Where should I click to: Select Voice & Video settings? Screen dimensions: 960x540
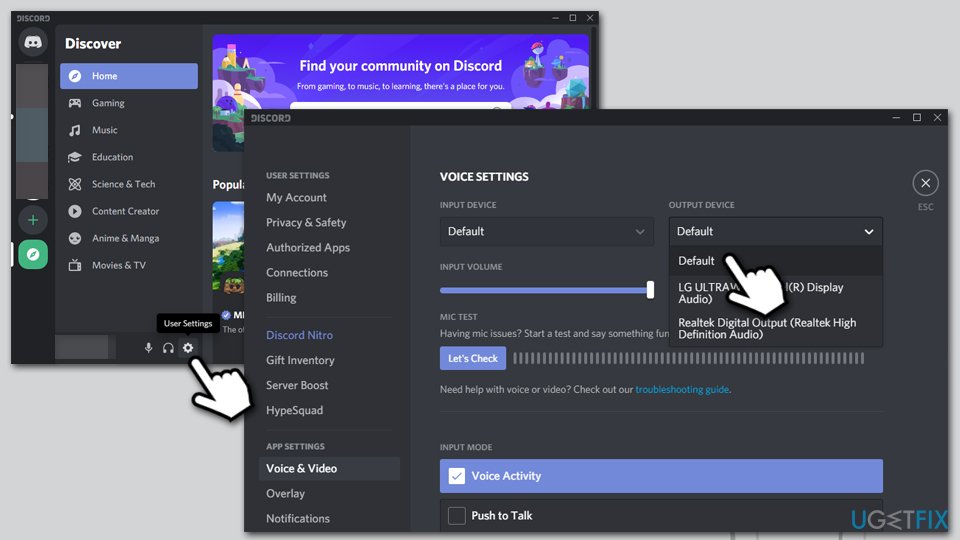point(329,468)
